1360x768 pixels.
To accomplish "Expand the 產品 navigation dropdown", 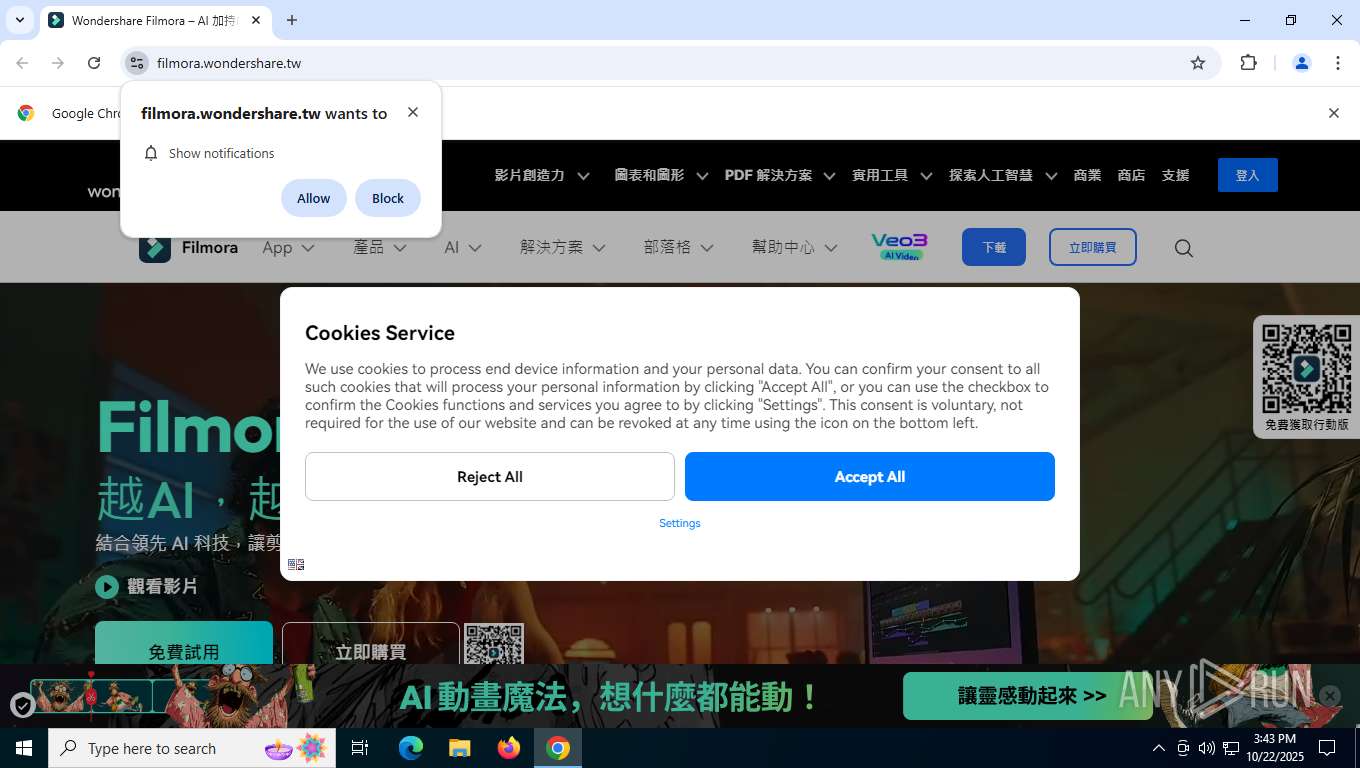I will click(x=380, y=247).
